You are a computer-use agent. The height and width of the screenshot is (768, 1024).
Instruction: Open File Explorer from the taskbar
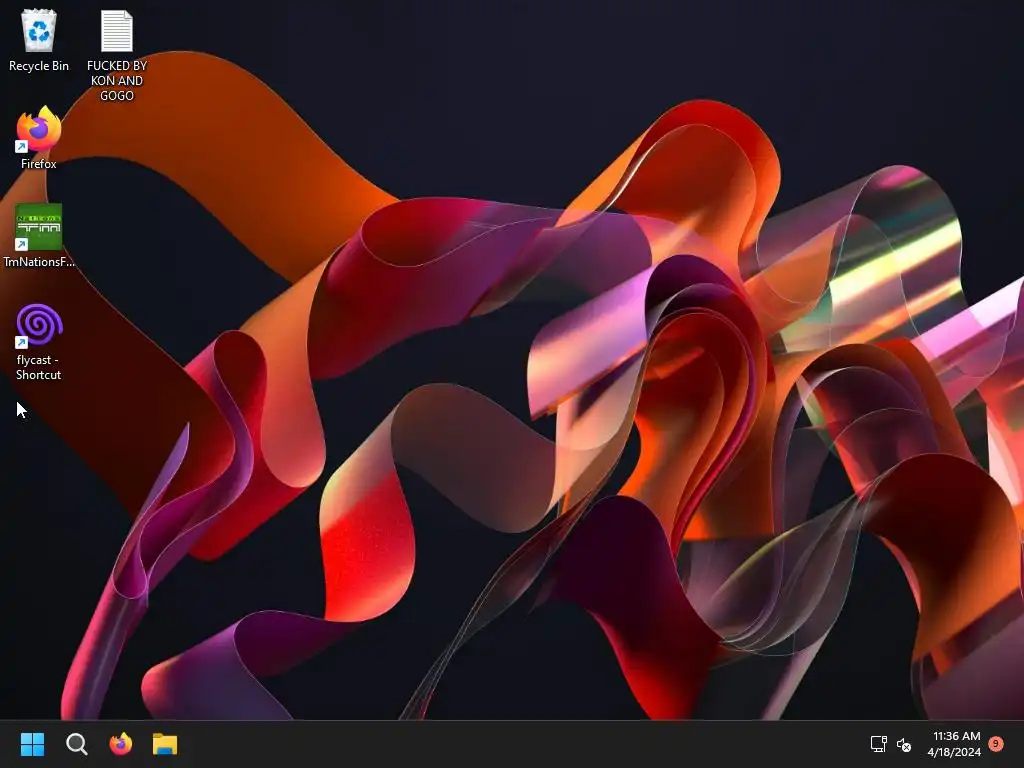tap(165, 744)
